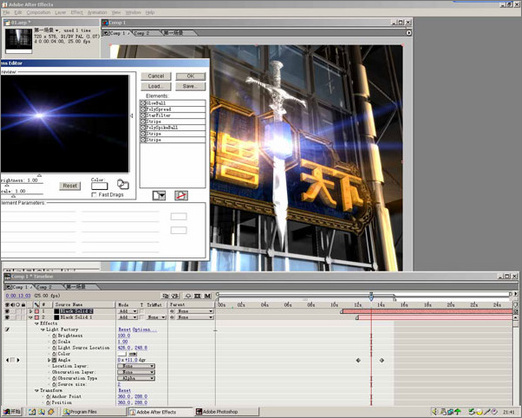The width and height of the screenshot is (522, 418).
Task: Open the Lens Editor Color swatch
Action: pos(99,186)
